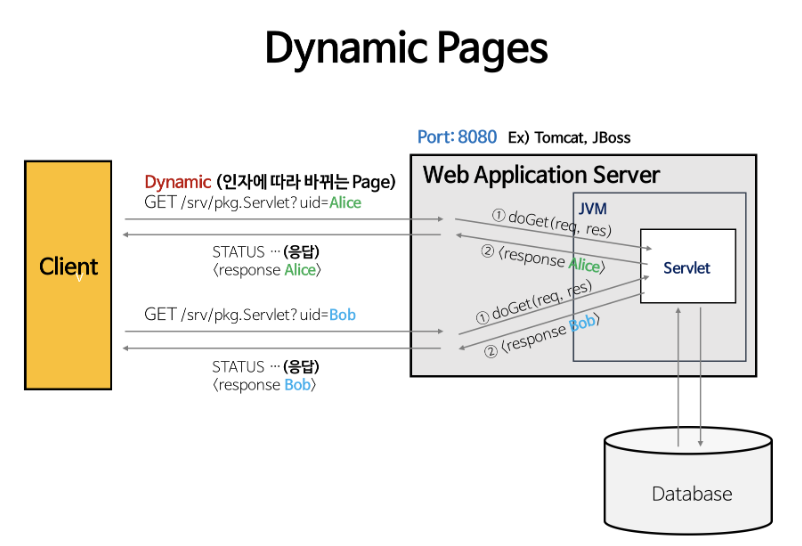Click downward arrow from Servlet to Database

point(700,377)
